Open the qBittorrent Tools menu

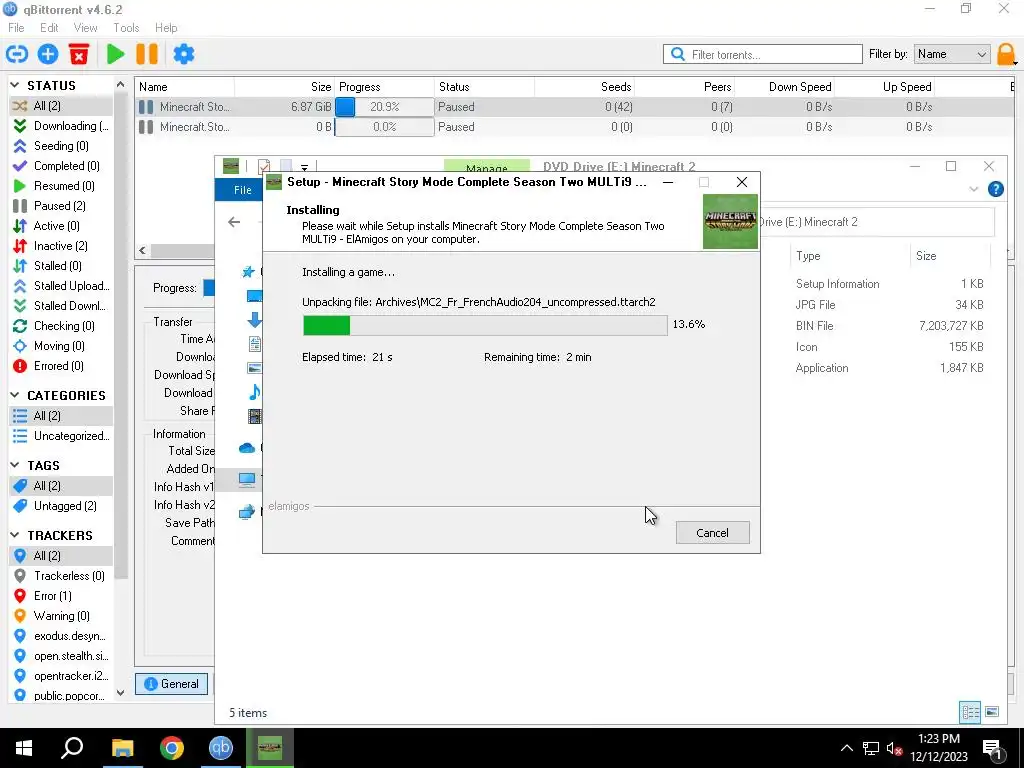[x=126, y=28]
